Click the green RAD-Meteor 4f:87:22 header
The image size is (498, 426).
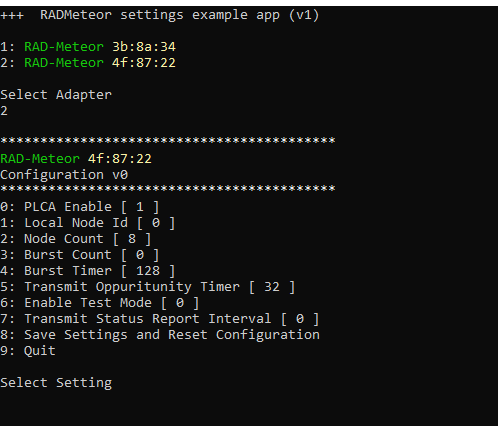tap(76, 159)
